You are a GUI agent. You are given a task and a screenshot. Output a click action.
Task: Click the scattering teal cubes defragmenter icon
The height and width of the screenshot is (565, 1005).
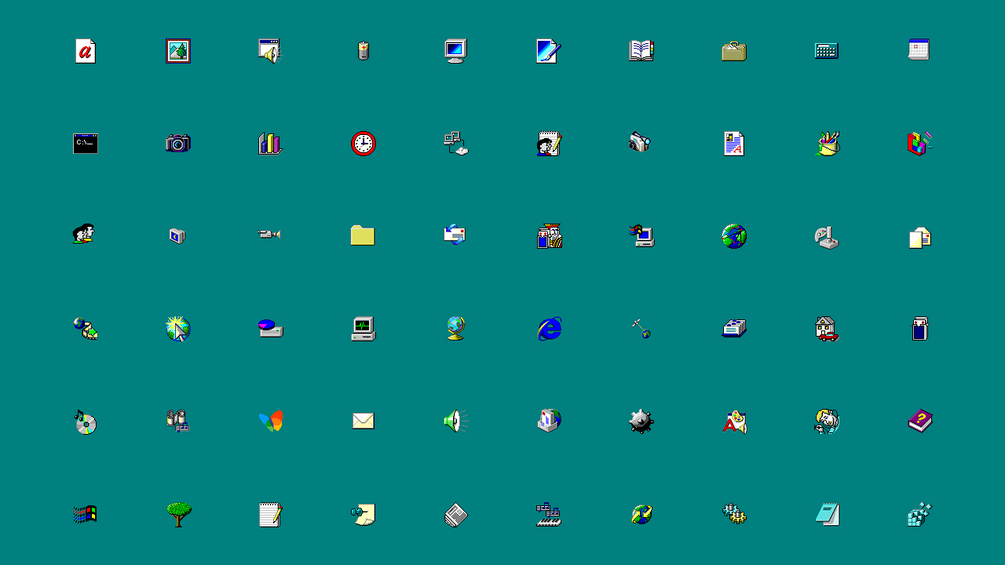click(x=919, y=514)
